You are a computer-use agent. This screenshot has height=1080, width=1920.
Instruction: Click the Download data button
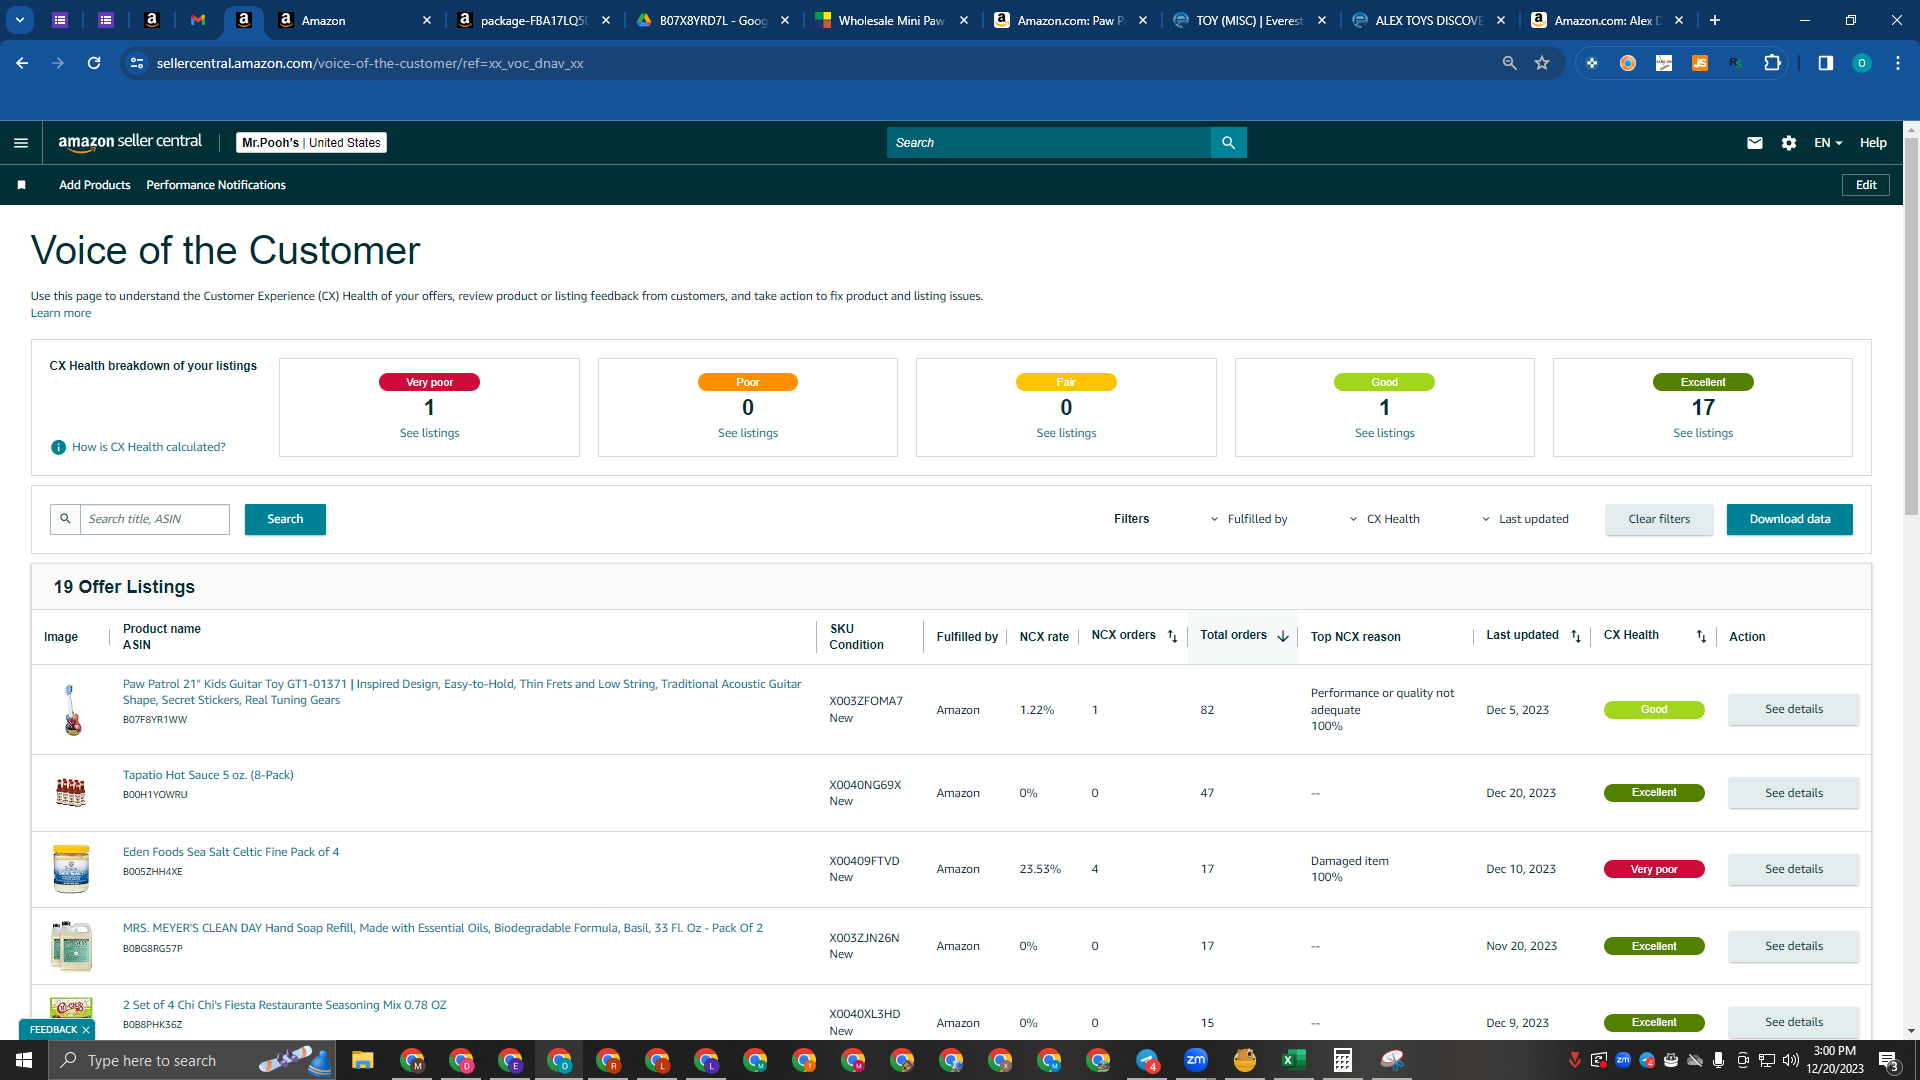[1790, 519]
